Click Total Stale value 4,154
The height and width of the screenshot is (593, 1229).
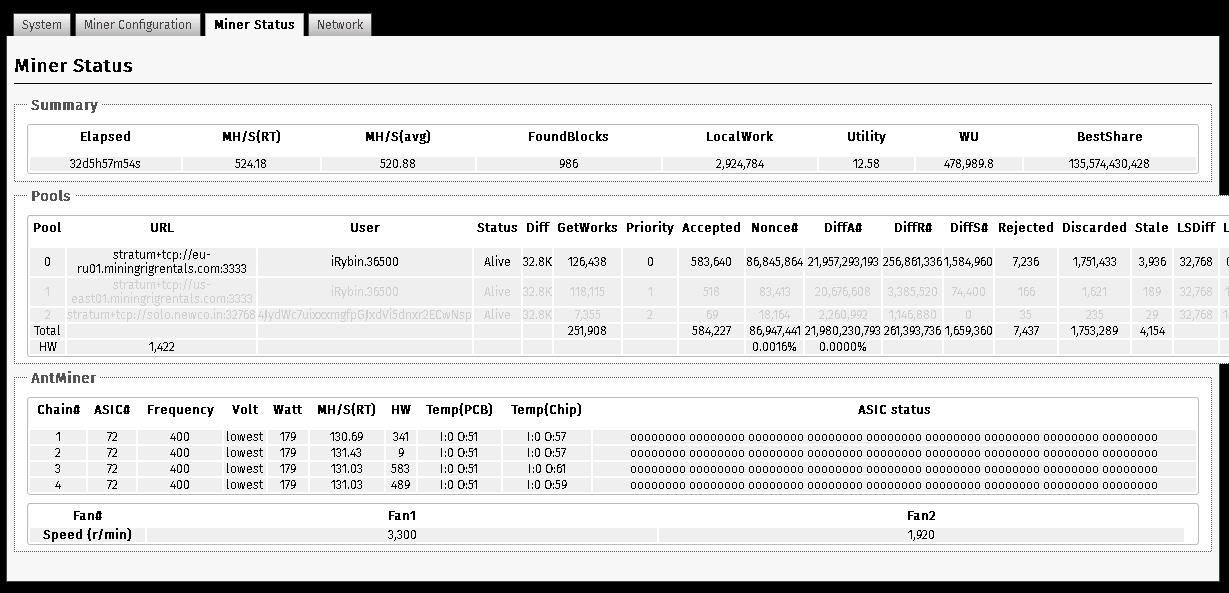pyautogui.click(x=1151, y=331)
